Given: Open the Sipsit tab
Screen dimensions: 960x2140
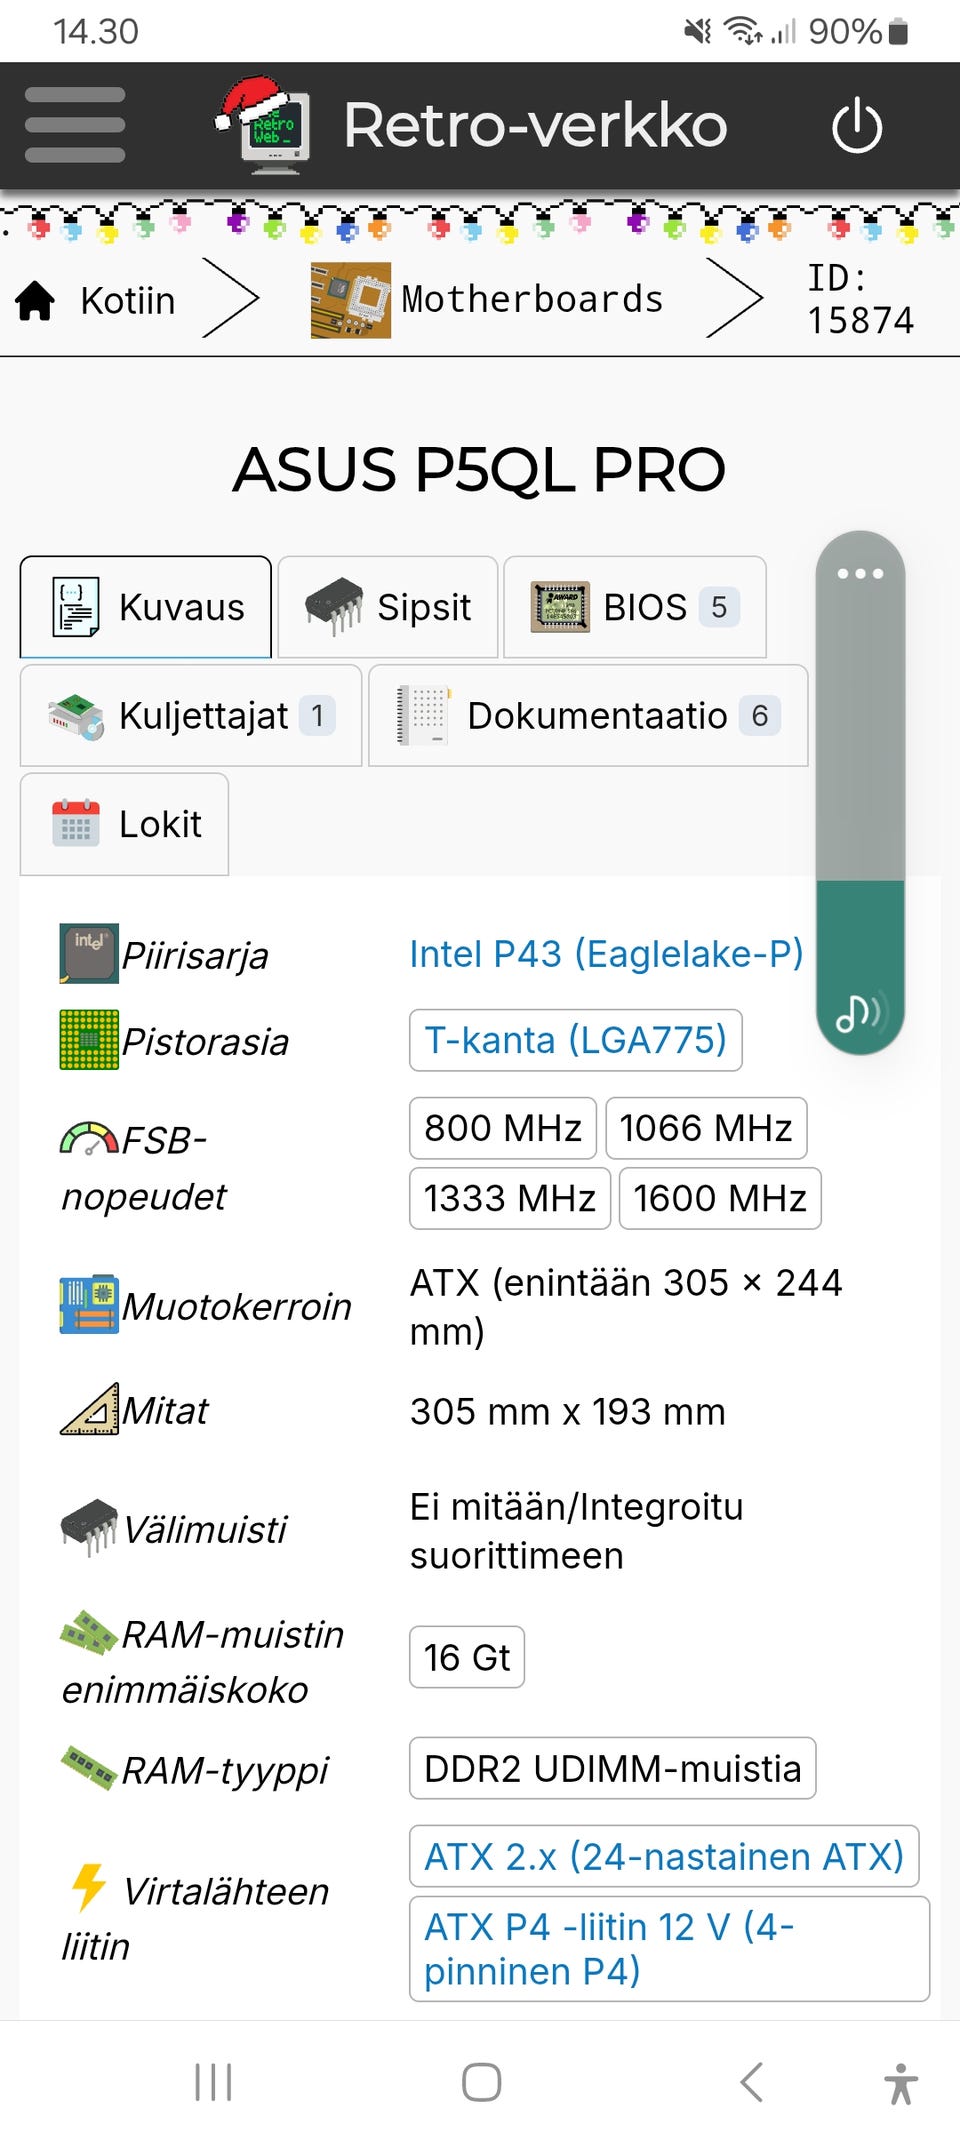Looking at the screenshot, I should click(x=388, y=607).
